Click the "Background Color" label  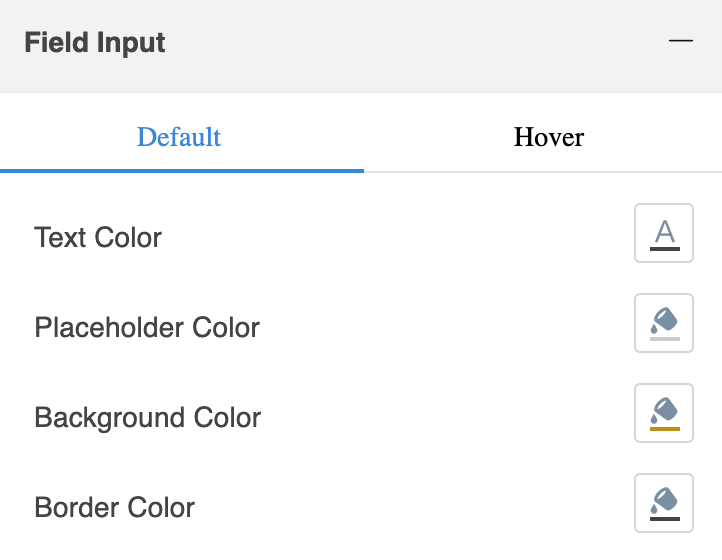coord(148,418)
